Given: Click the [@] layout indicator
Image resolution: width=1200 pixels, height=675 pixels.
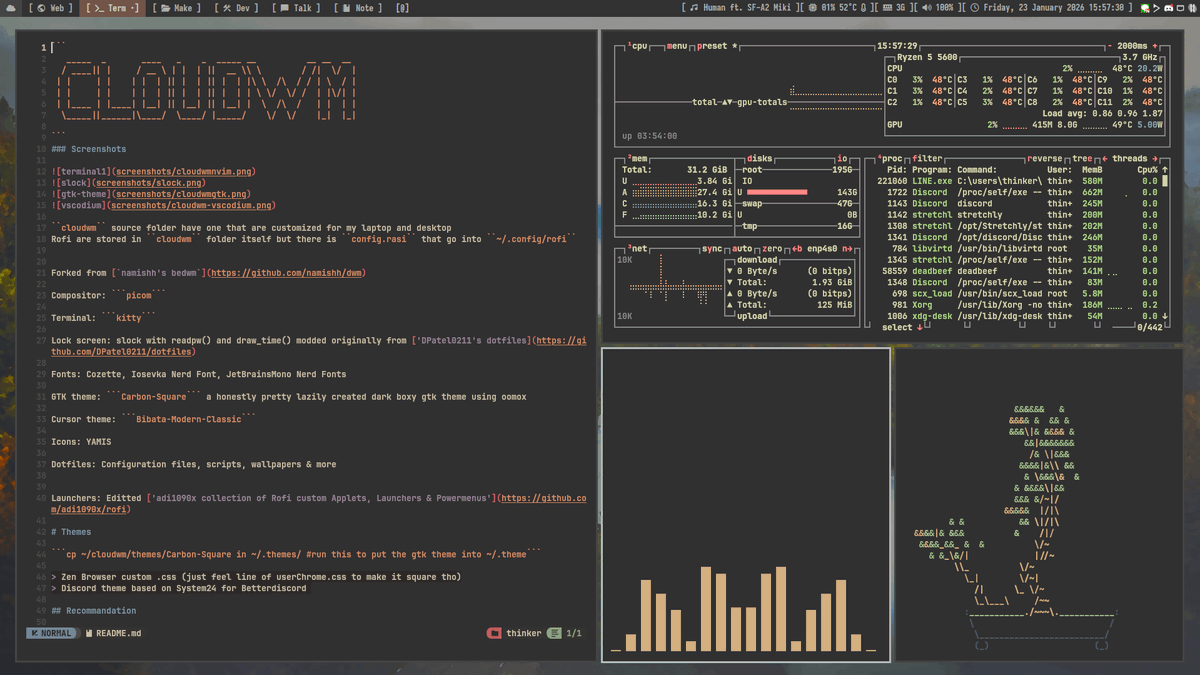Looking at the screenshot, I should click(x=402, y=8).
